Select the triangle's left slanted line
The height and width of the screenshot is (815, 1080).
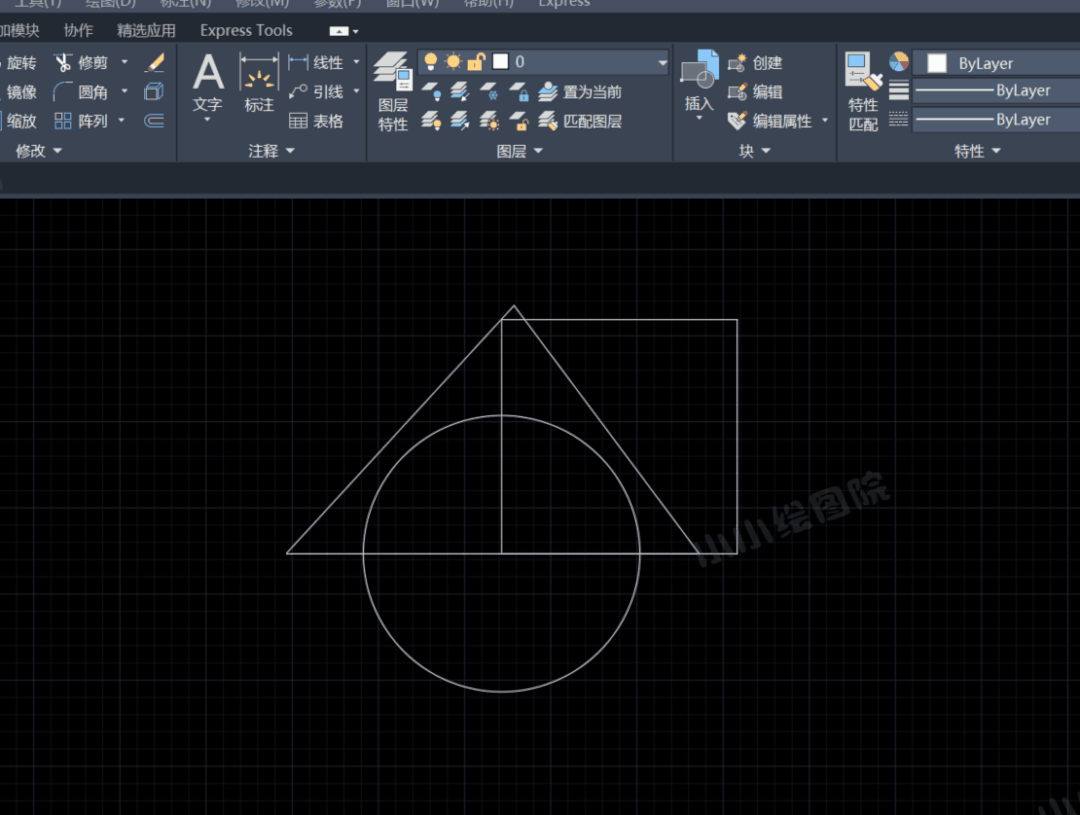pyautogui.click(x=399, y=430)
